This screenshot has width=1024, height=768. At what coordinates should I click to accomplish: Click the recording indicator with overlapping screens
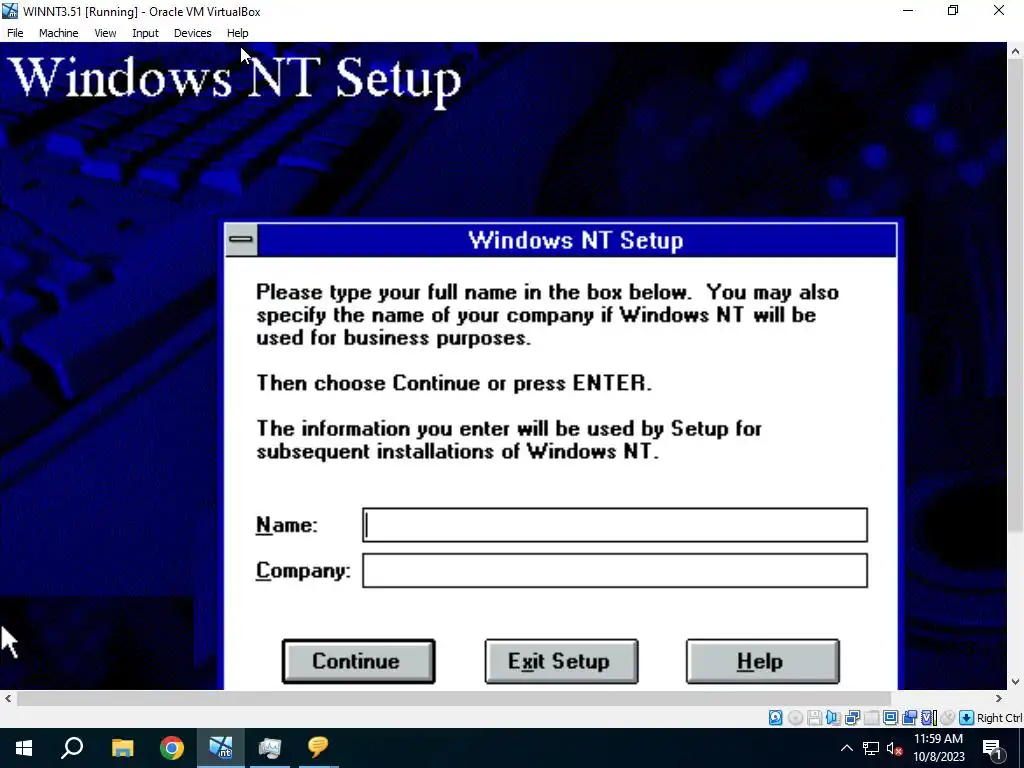(x=909, y=718)
